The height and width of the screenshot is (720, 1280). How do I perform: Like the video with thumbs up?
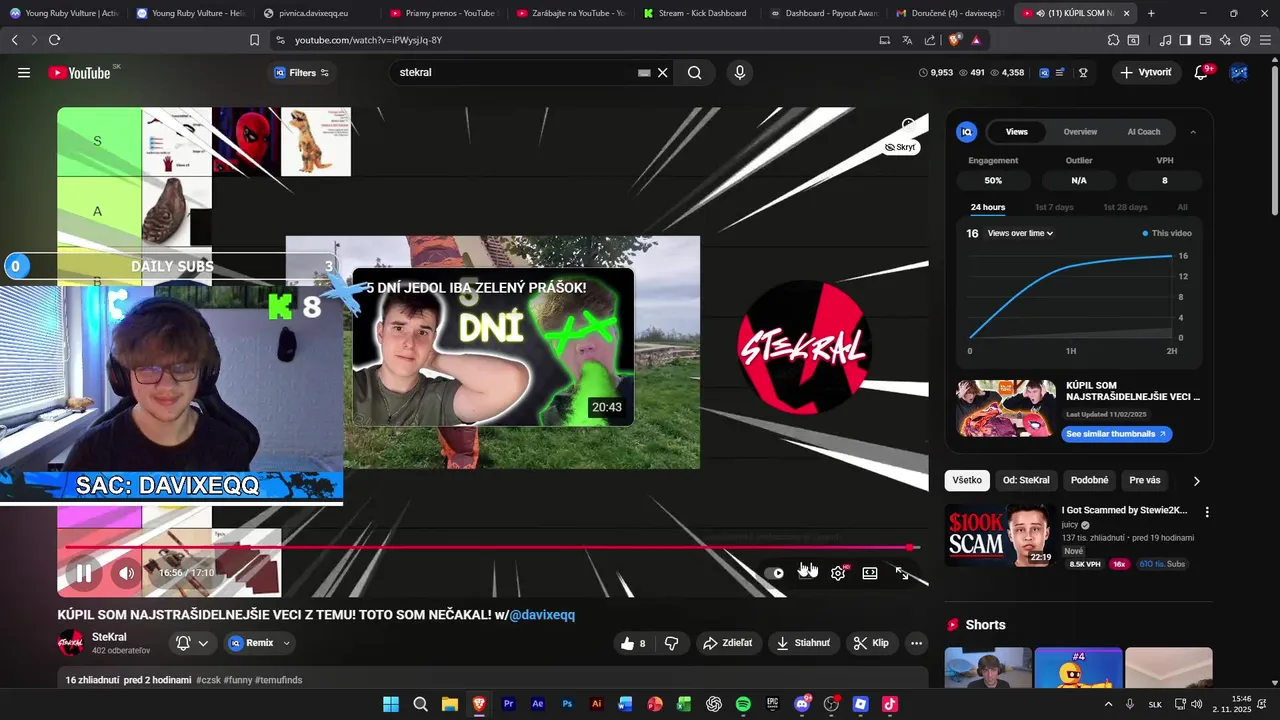(634, 643)
